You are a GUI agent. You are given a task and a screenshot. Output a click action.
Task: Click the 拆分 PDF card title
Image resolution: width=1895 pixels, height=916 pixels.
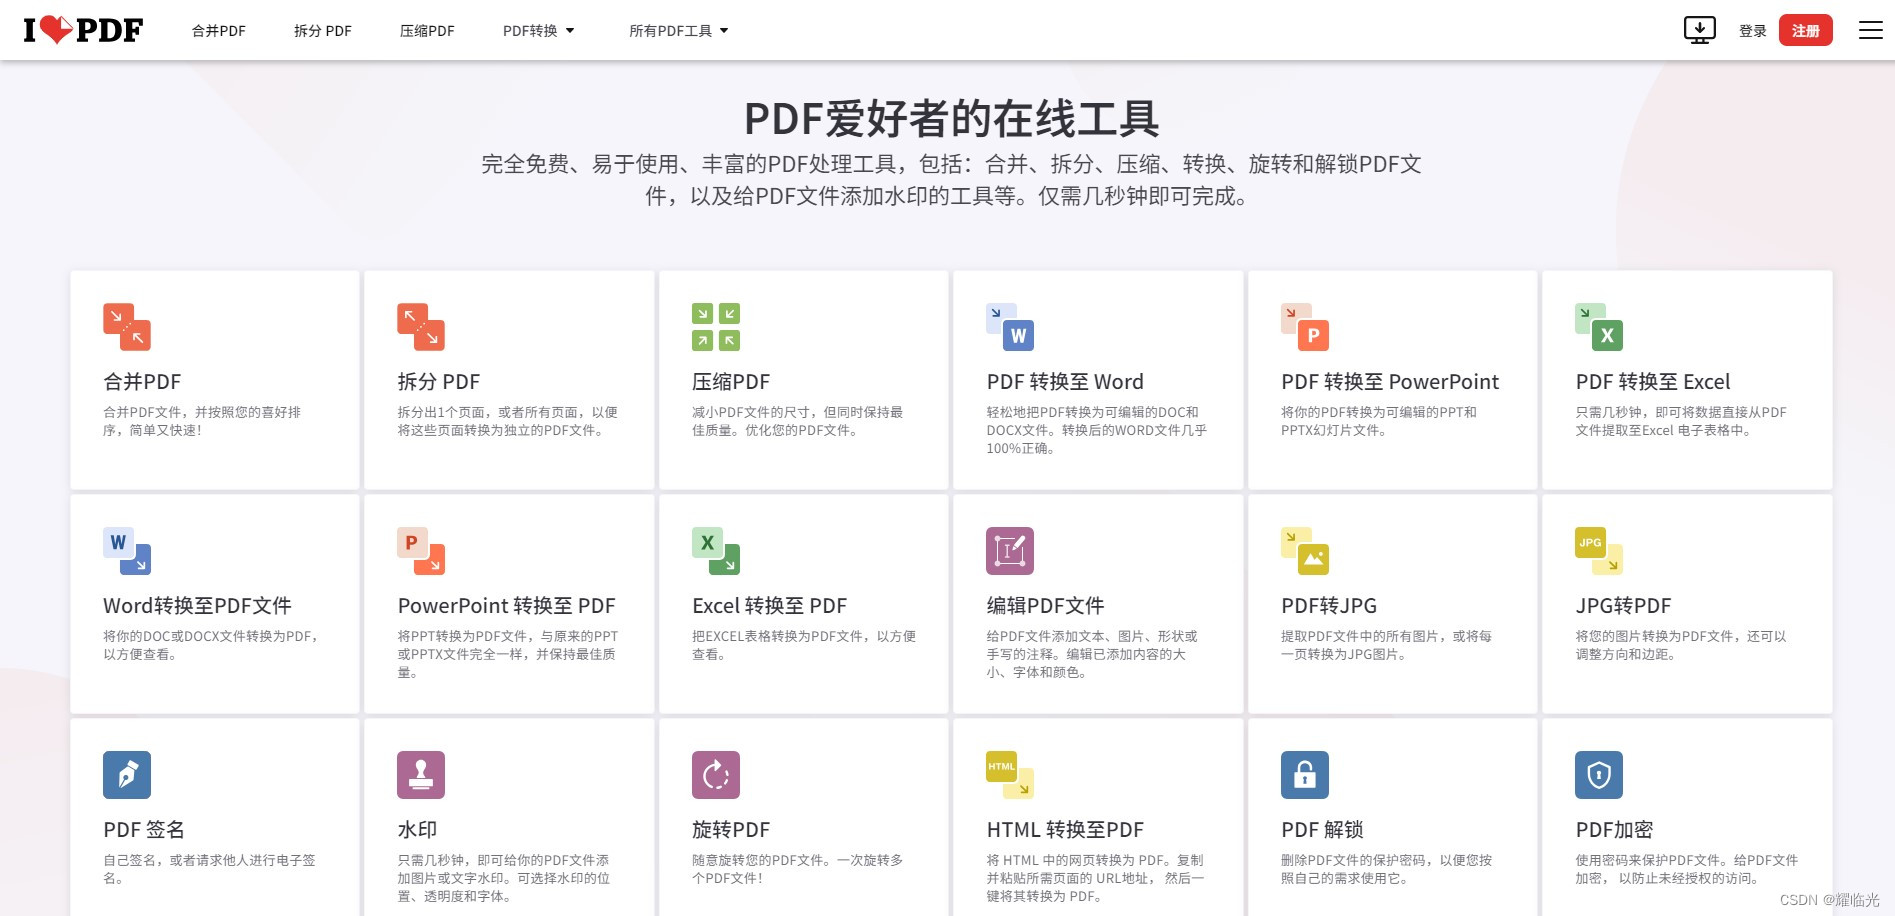pos(439,382)
